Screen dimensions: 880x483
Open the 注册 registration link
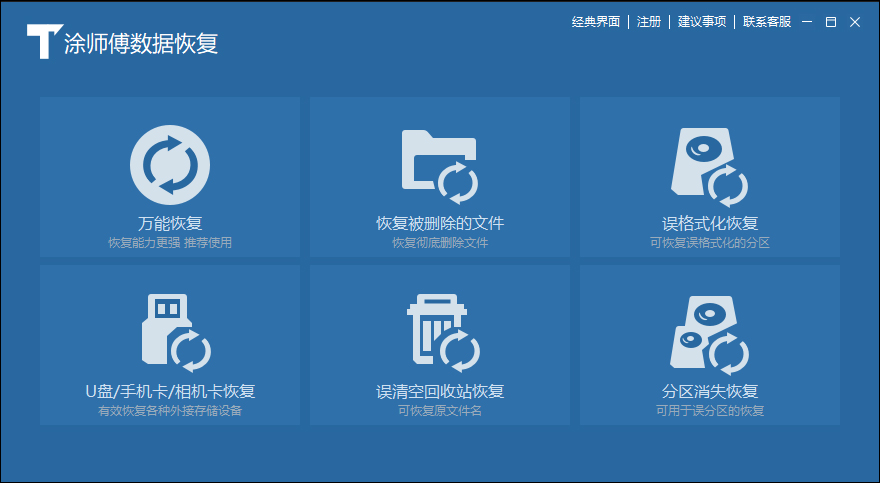[649, 22]
